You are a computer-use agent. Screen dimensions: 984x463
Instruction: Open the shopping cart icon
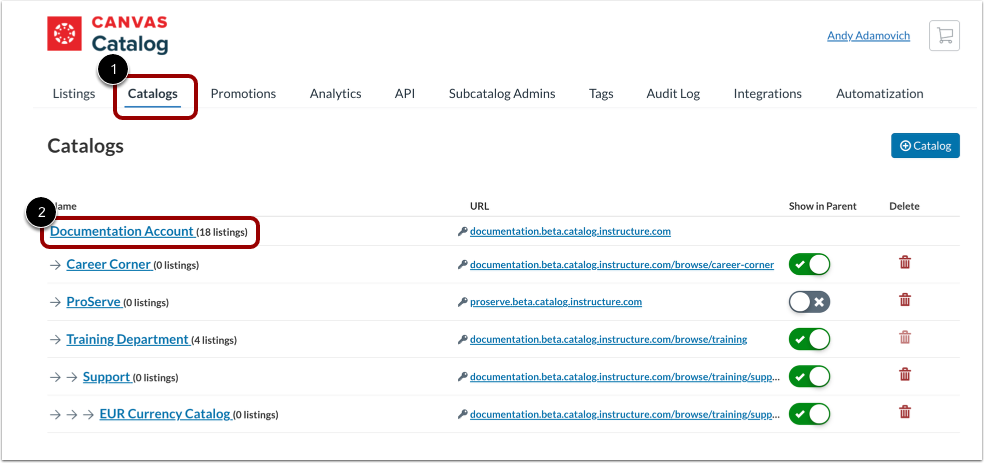(944, 36)
